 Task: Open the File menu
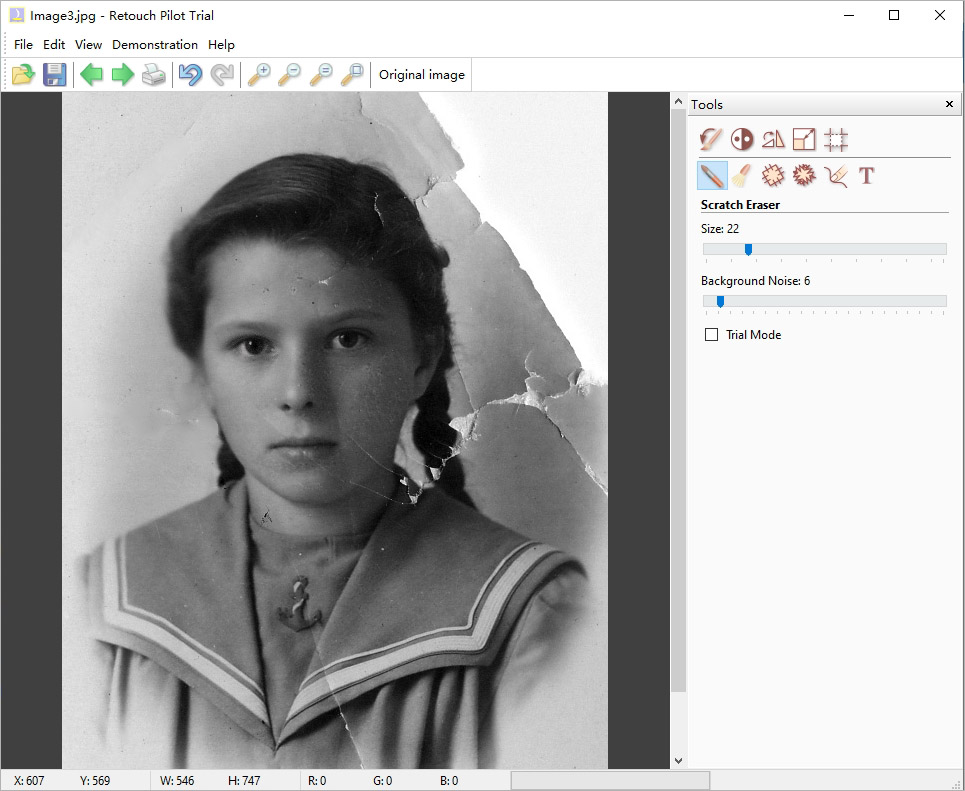click(x=23, y=44)
